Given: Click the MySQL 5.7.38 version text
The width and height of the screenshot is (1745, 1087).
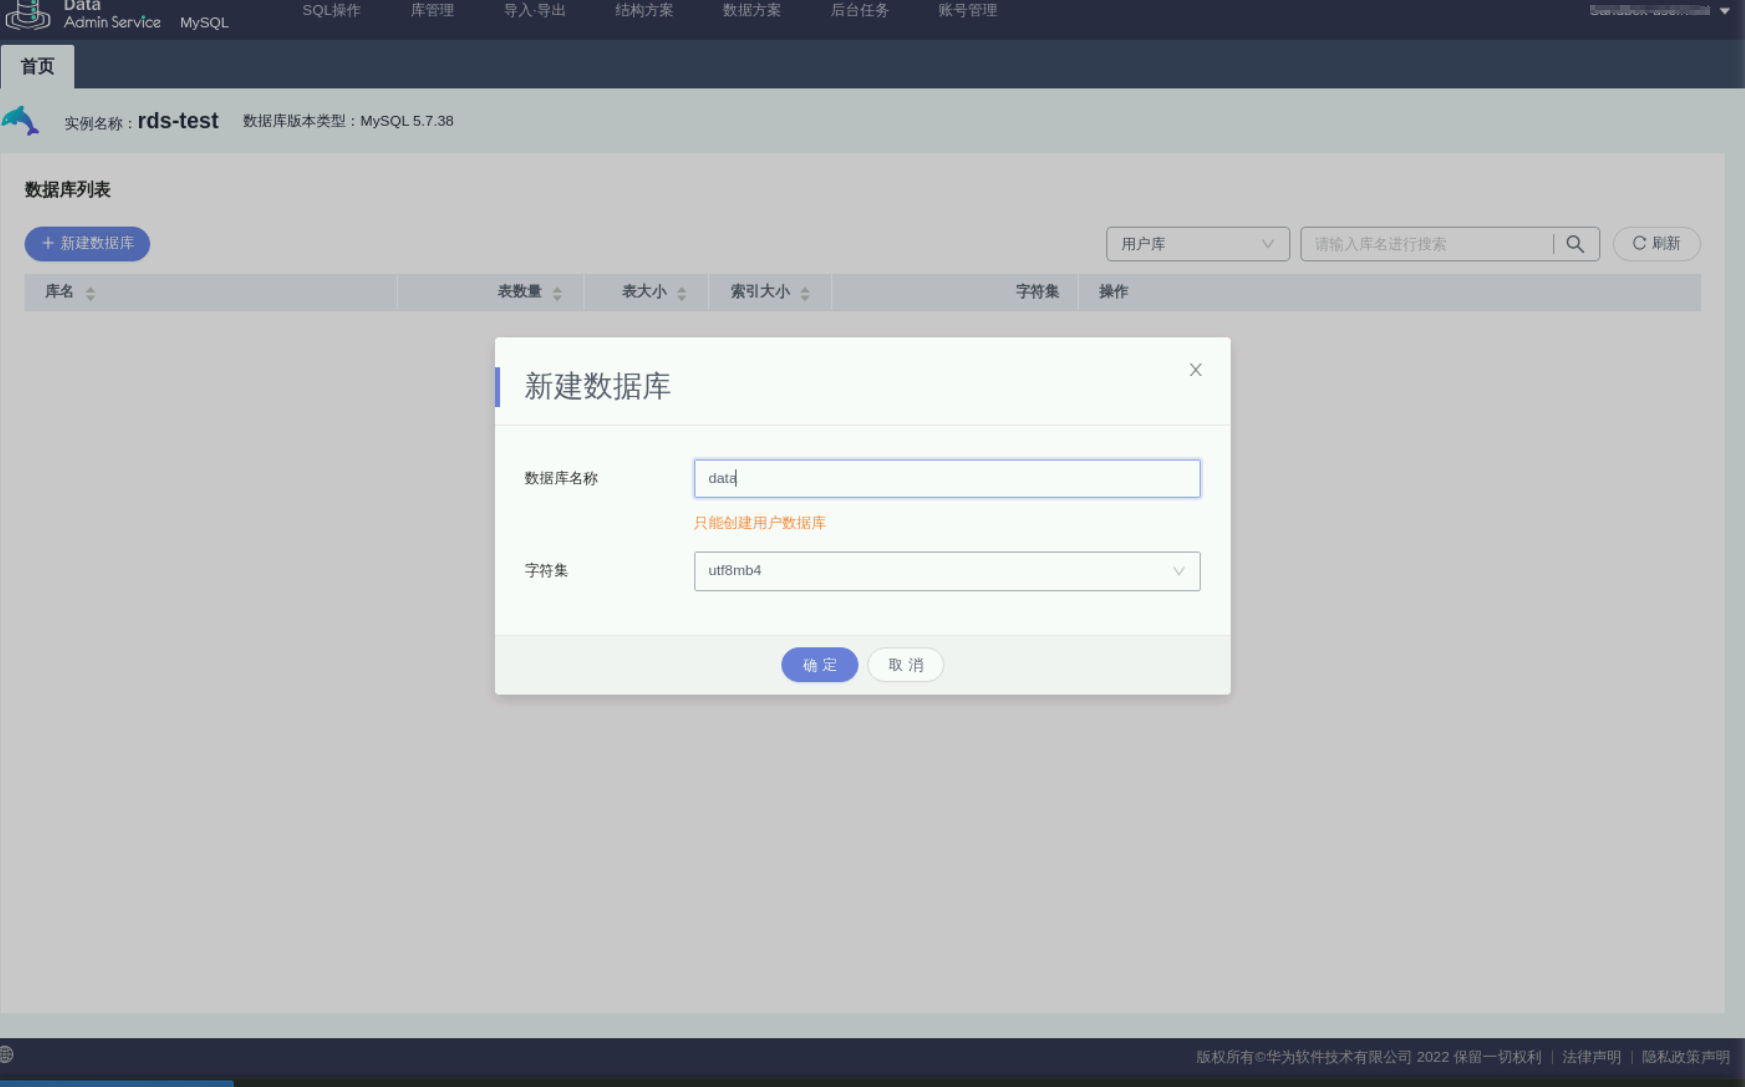Looking at the screenshot, I should click(x=407, y=121).
